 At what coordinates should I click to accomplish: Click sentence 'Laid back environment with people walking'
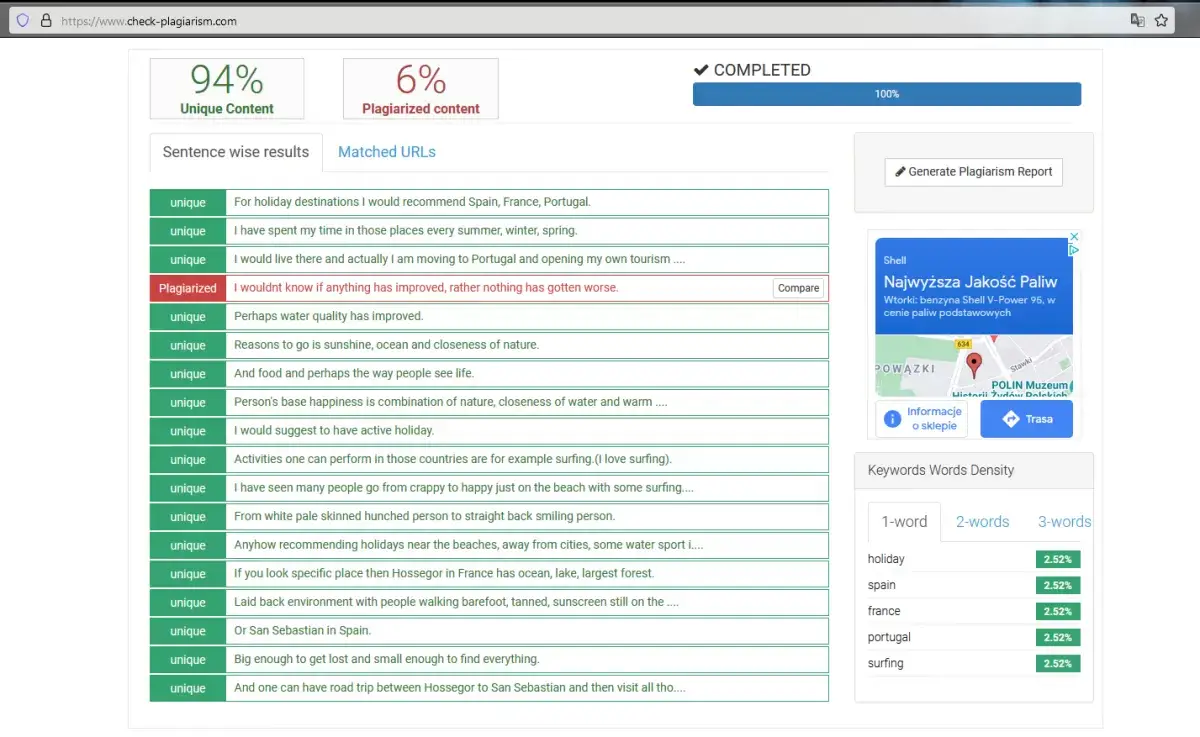pyautogui.click(x=456, y=602)
